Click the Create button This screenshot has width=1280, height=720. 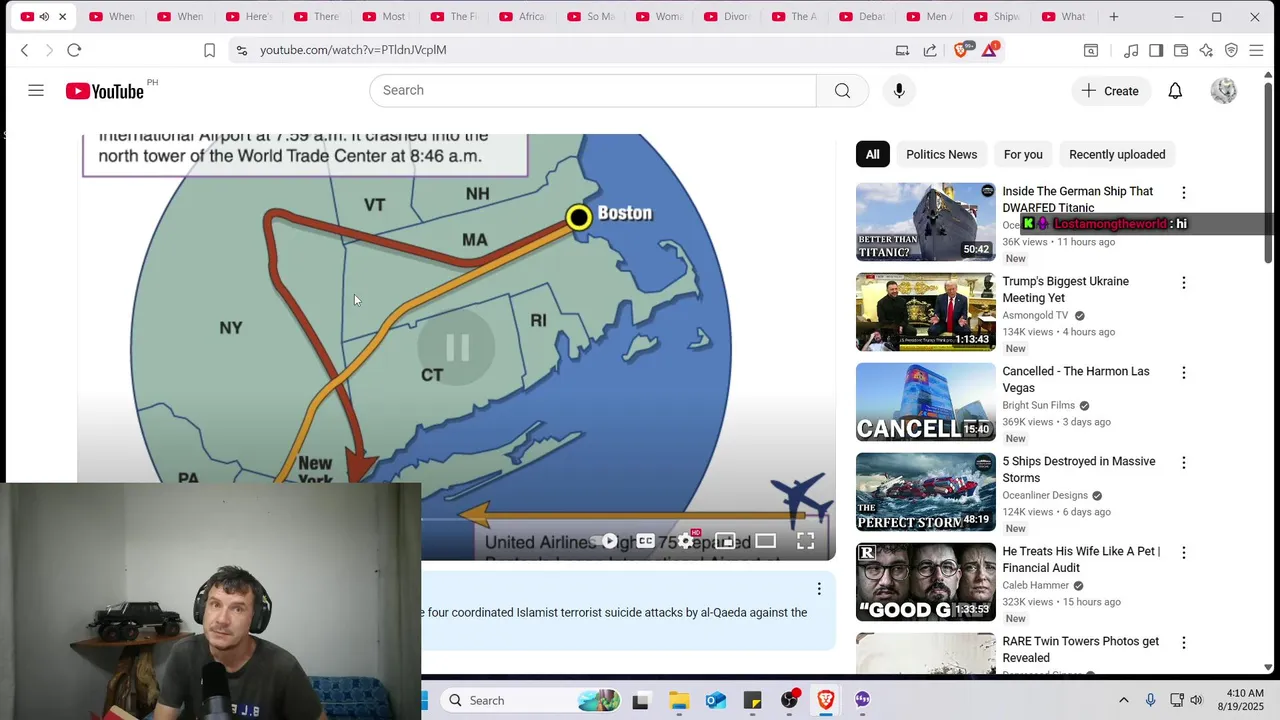(x=1110, y=91)
